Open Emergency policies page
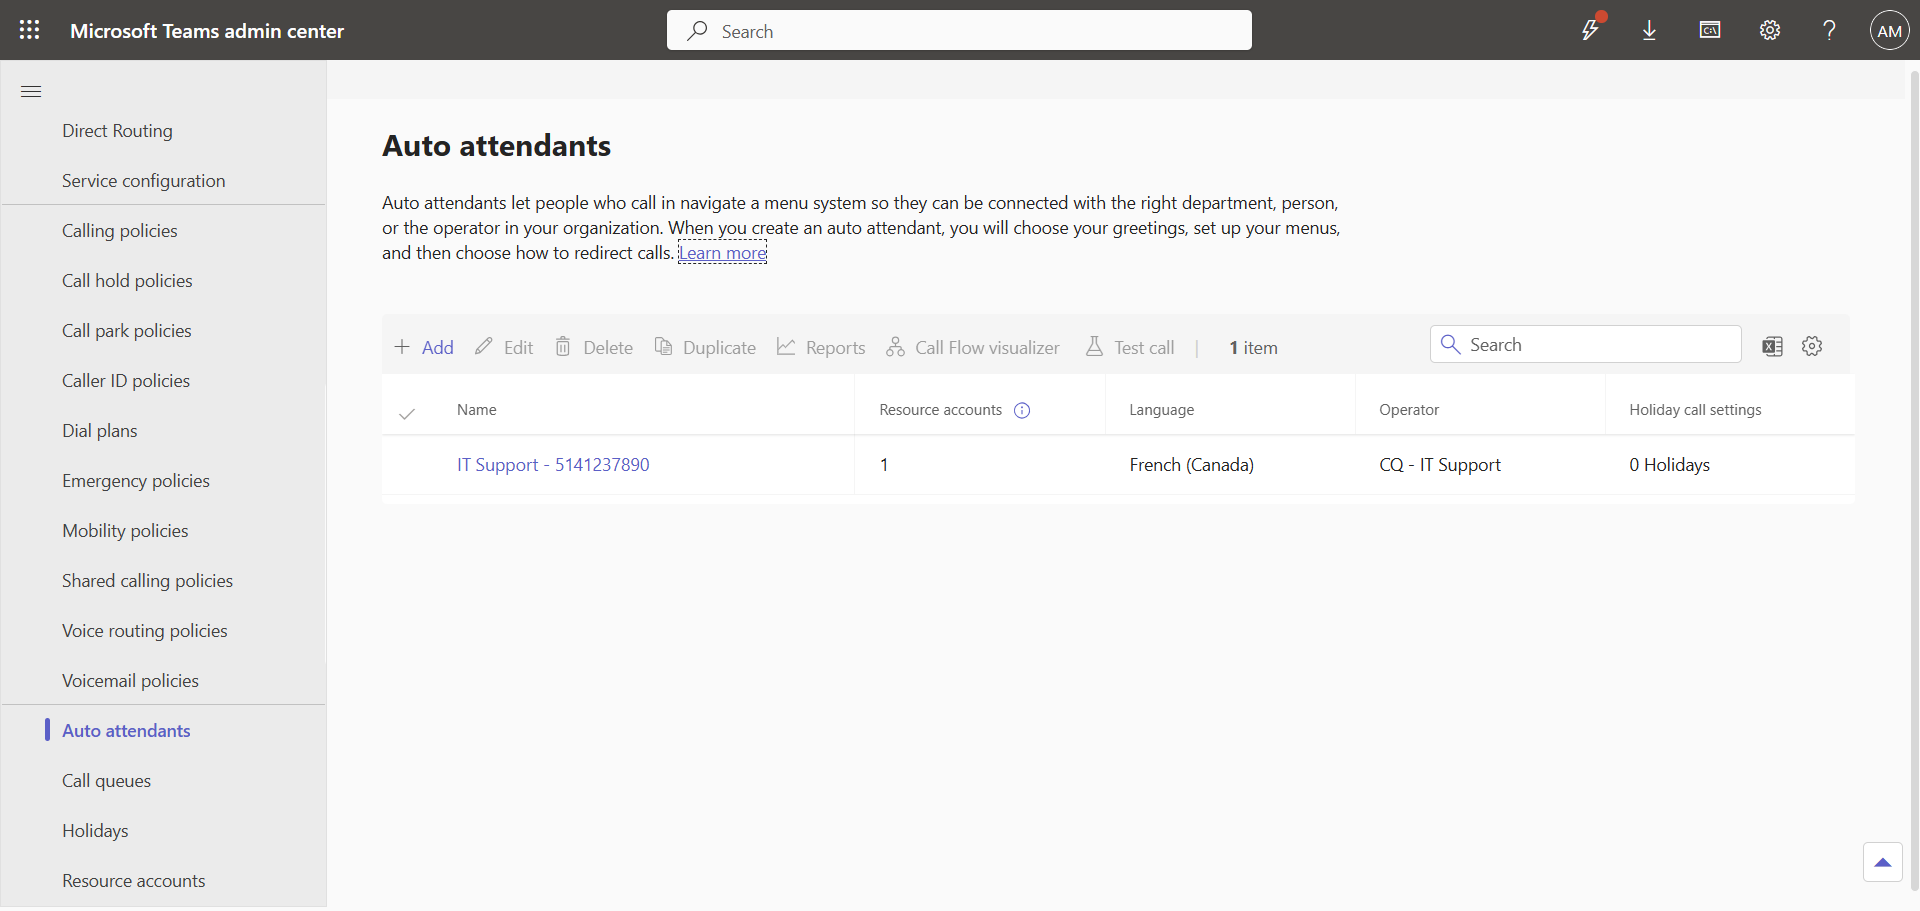 pyautogui.click(x=136, y=481)
